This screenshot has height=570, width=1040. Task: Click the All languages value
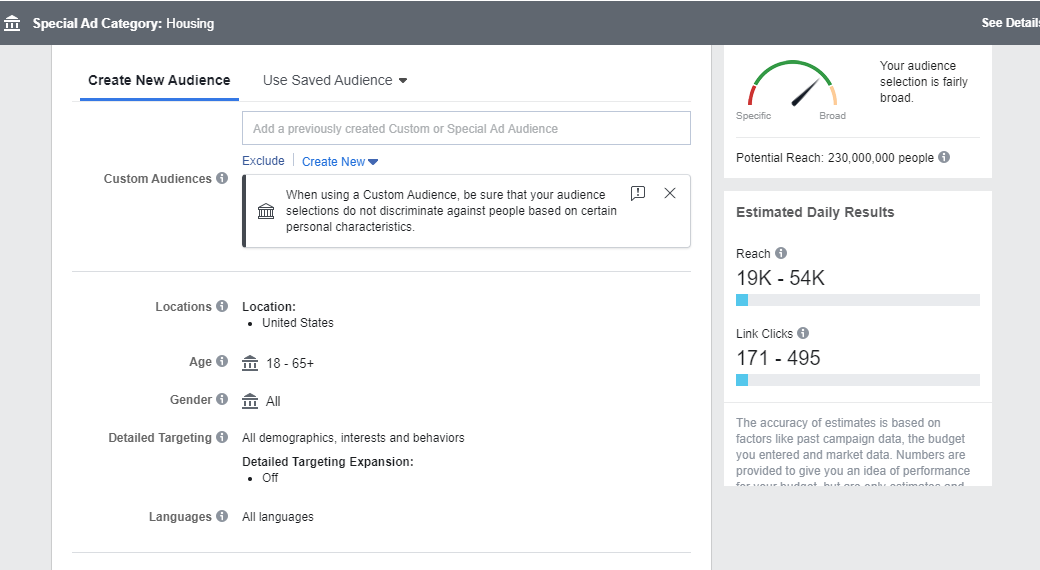[x=278, y=516]
